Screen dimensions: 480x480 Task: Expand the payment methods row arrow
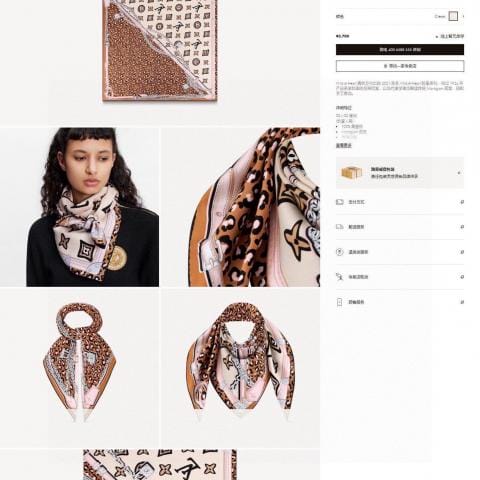462,202
